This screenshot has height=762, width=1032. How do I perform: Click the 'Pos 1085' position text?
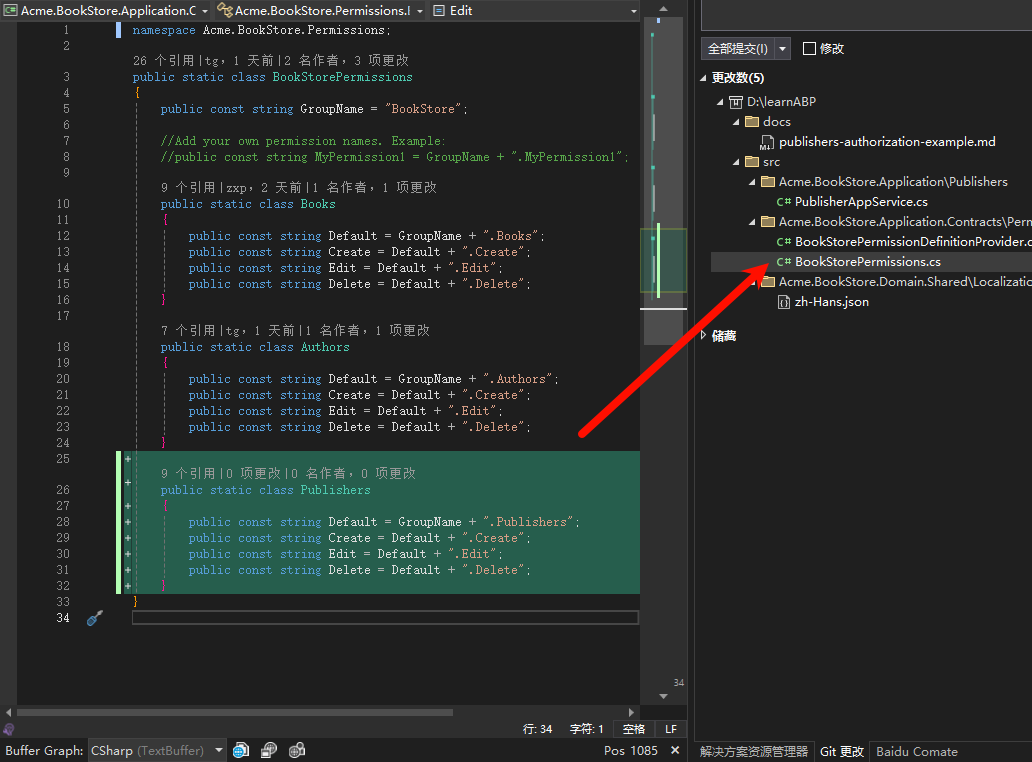point(631,750)
